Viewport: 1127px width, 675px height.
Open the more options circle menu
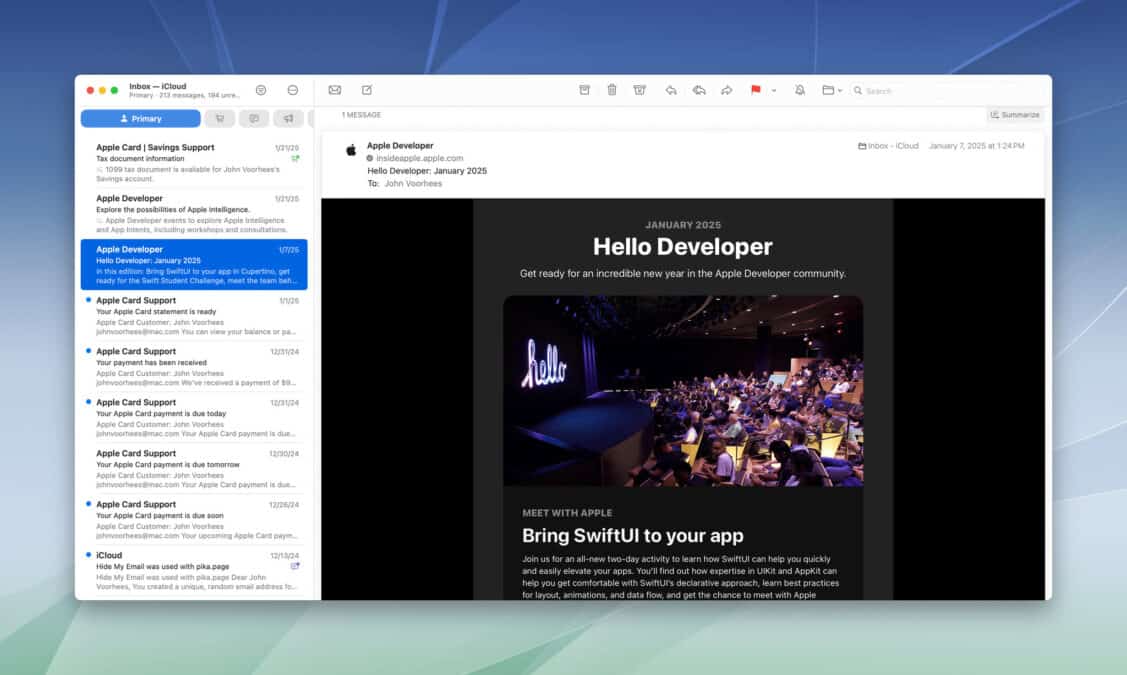click(293, 90)
